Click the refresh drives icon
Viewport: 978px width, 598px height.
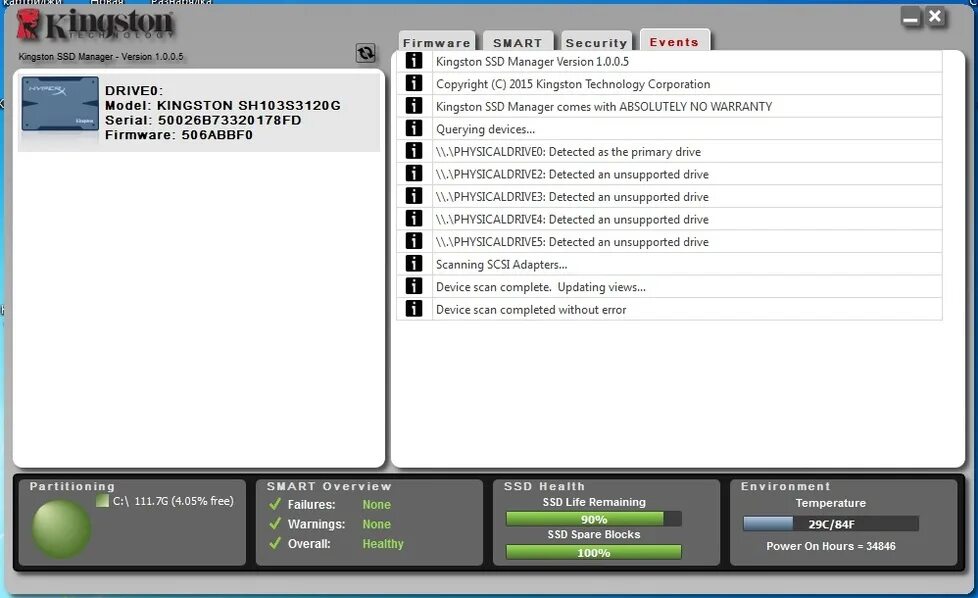366,53
